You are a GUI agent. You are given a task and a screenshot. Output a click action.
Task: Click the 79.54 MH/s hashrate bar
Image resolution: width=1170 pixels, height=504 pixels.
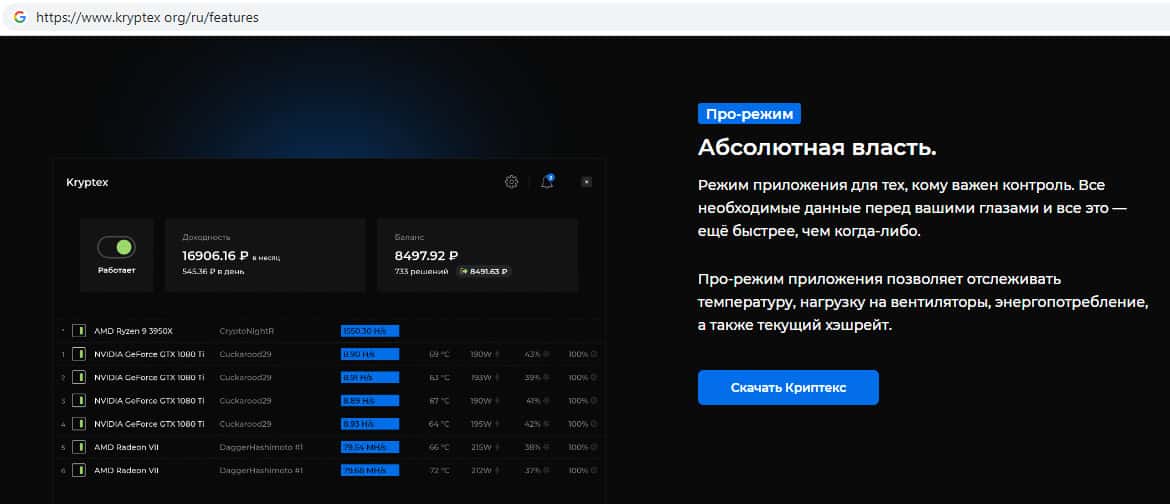tap(370, 447)
